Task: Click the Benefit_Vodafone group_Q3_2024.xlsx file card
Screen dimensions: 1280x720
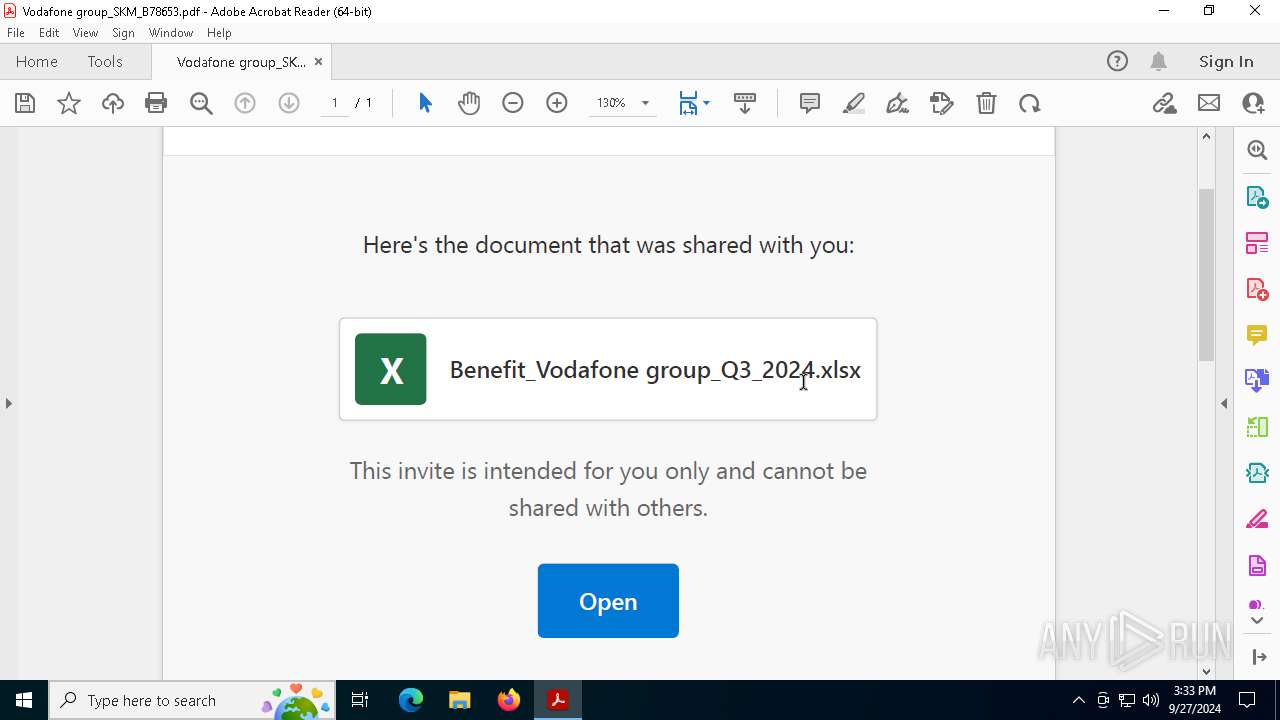Action: pos(608,369)
